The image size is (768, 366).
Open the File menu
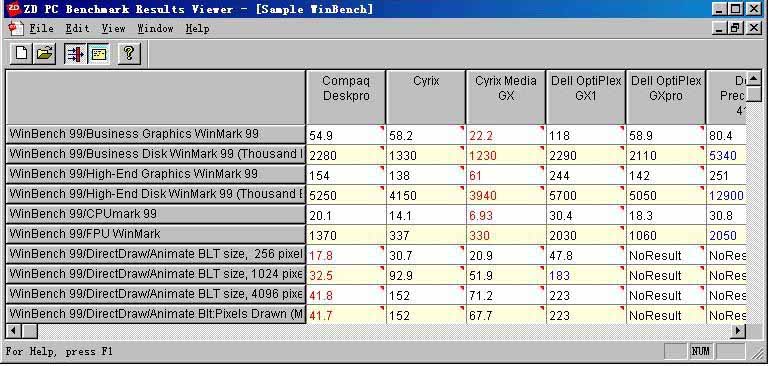(42, 28)
